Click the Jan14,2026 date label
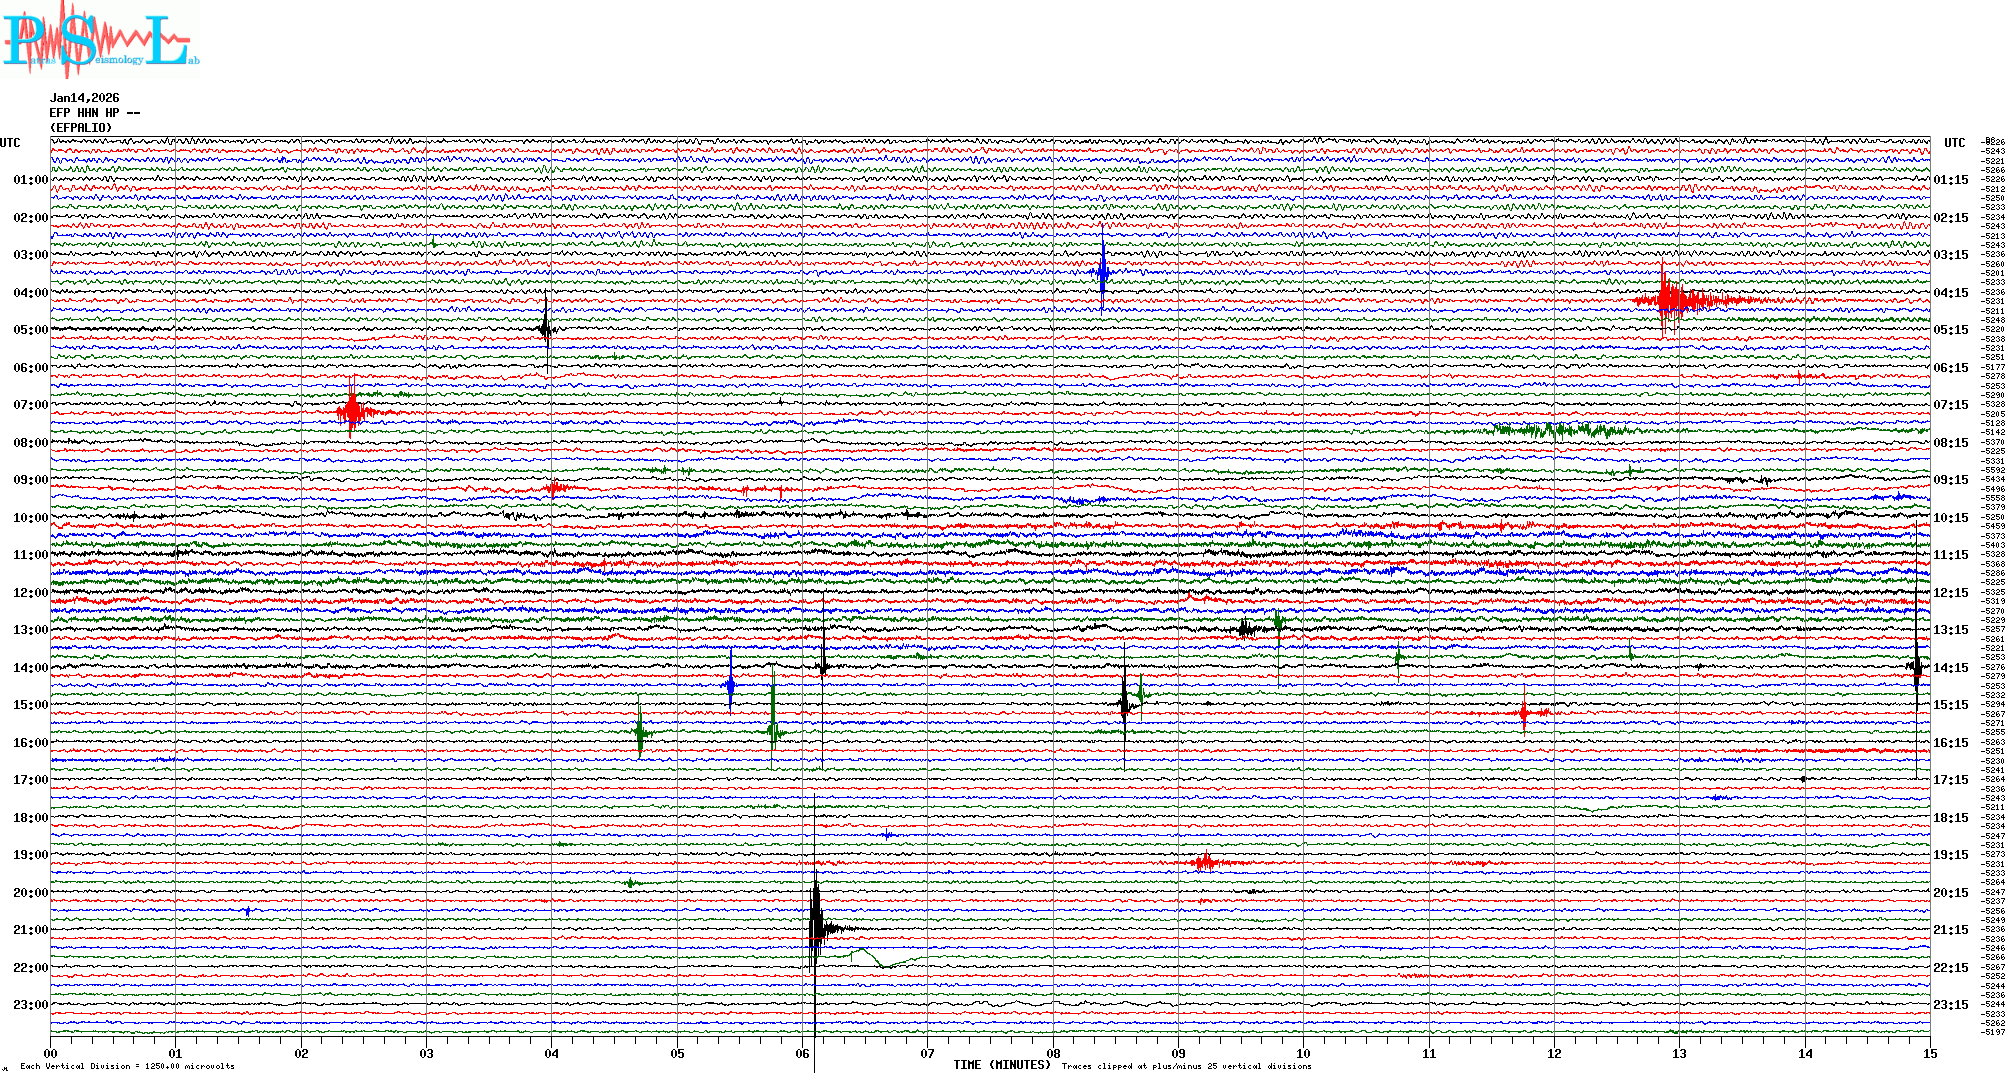 (84, 98)
